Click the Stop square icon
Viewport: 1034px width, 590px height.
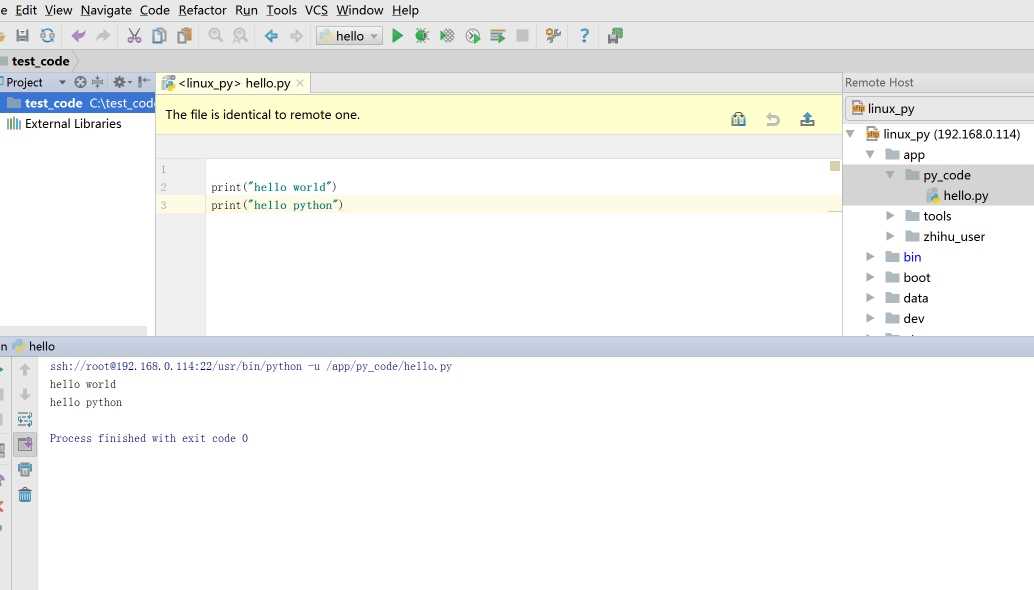click(522, 36)
